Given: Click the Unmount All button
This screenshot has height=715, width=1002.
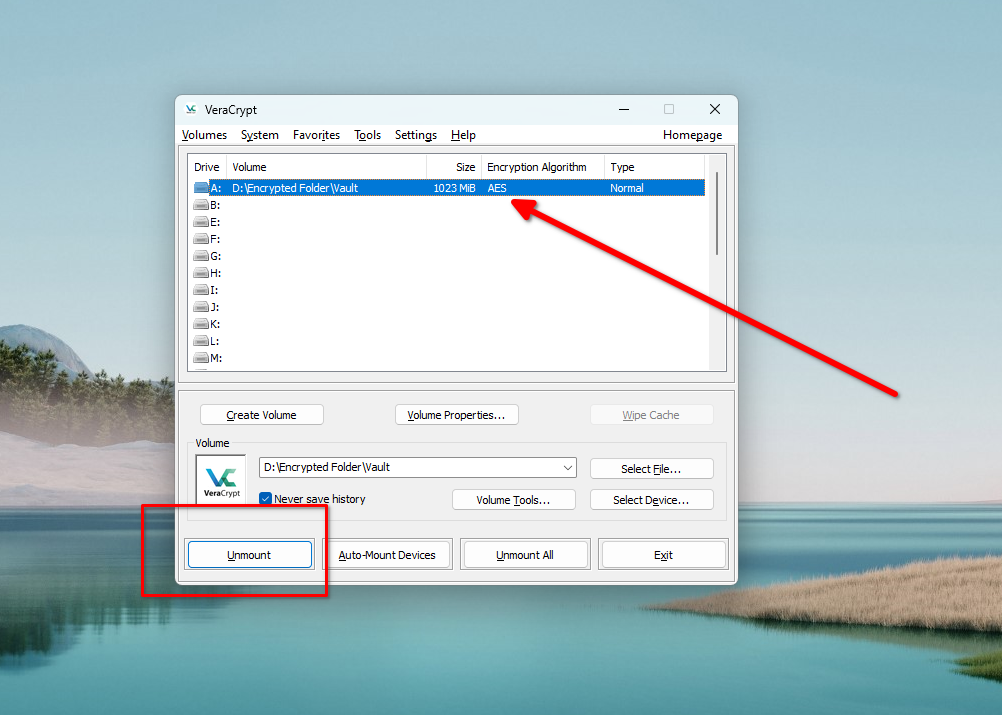Looking at the screenshot, I should pyautogui.click(x=525, y=555).
